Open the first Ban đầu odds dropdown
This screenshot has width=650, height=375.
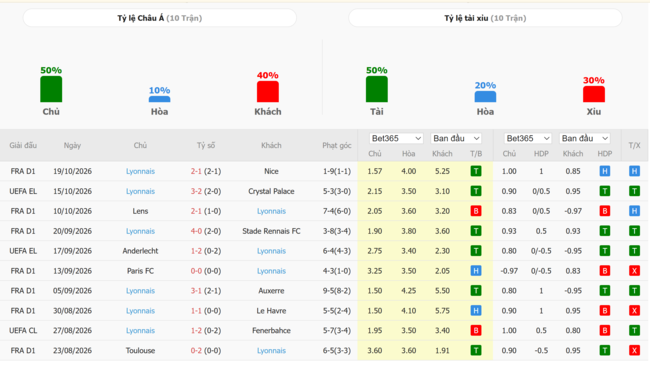[x=456, y=138]
